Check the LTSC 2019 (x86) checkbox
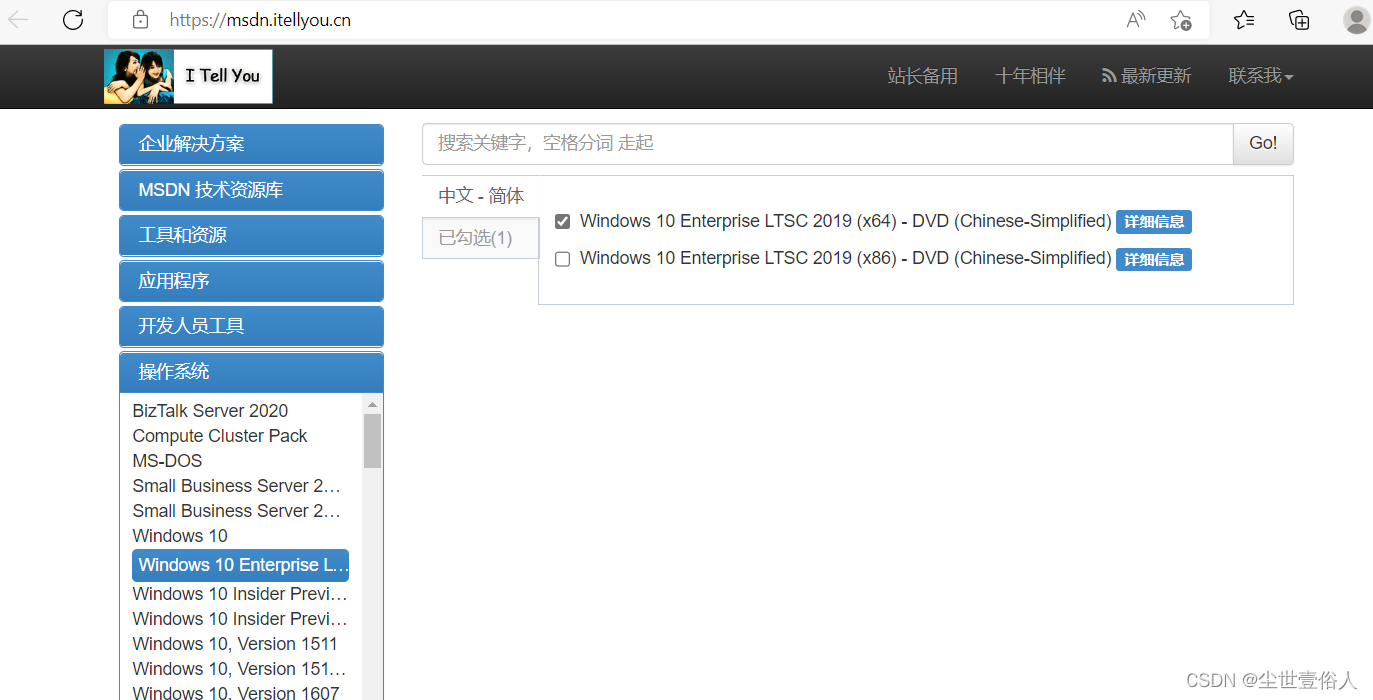The image size is (1373, 700). pos(562,259)
